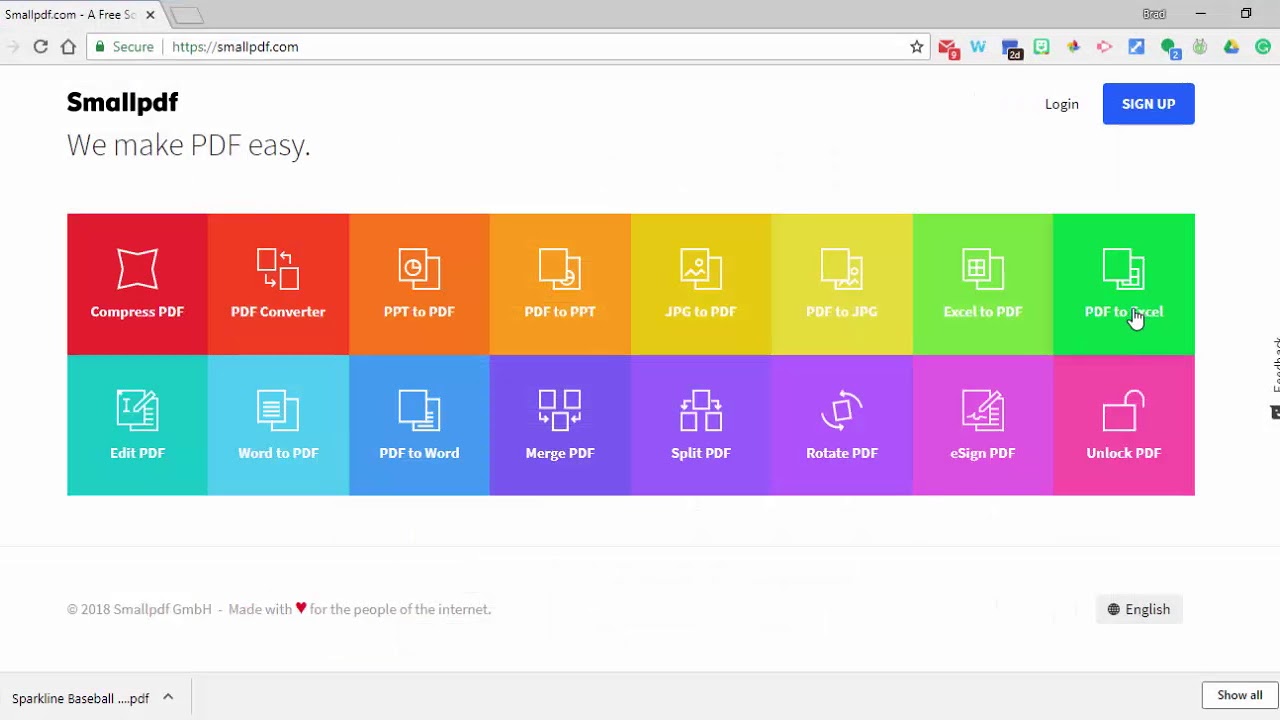View site info via the Secure padlock
The height and width of the screenshot is (720, 1280).
point(125,47)
